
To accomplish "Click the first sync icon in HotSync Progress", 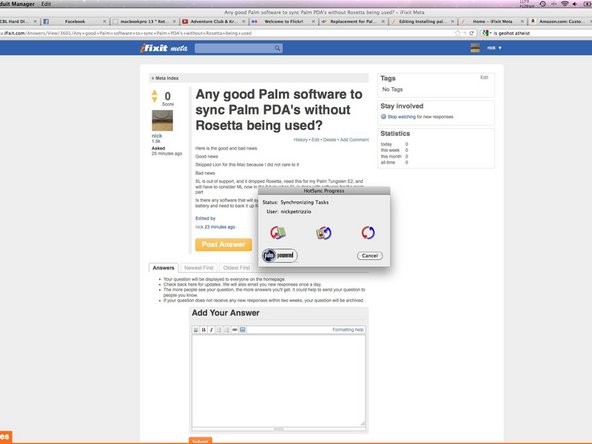I will [278, 233].
